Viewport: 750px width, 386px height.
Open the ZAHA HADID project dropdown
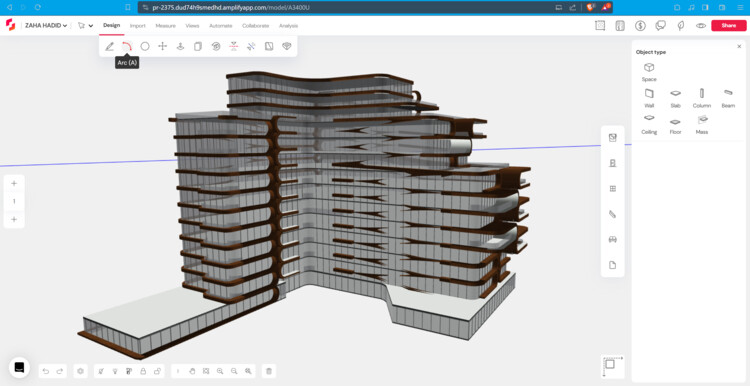point(46,26)
